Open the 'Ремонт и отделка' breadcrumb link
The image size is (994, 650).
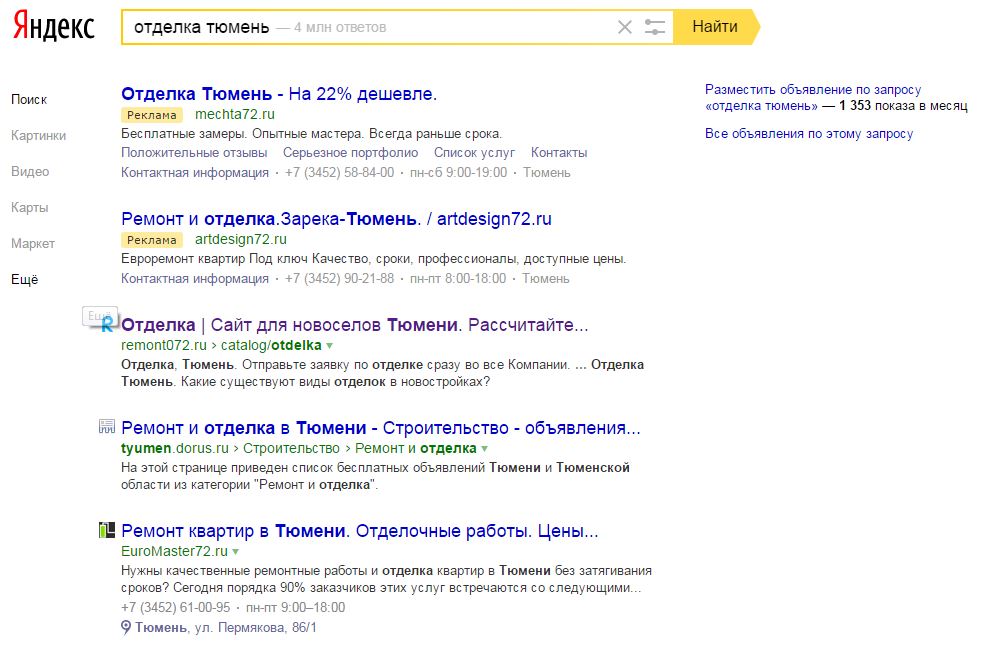pyautogui.click(x=416, y=448)
